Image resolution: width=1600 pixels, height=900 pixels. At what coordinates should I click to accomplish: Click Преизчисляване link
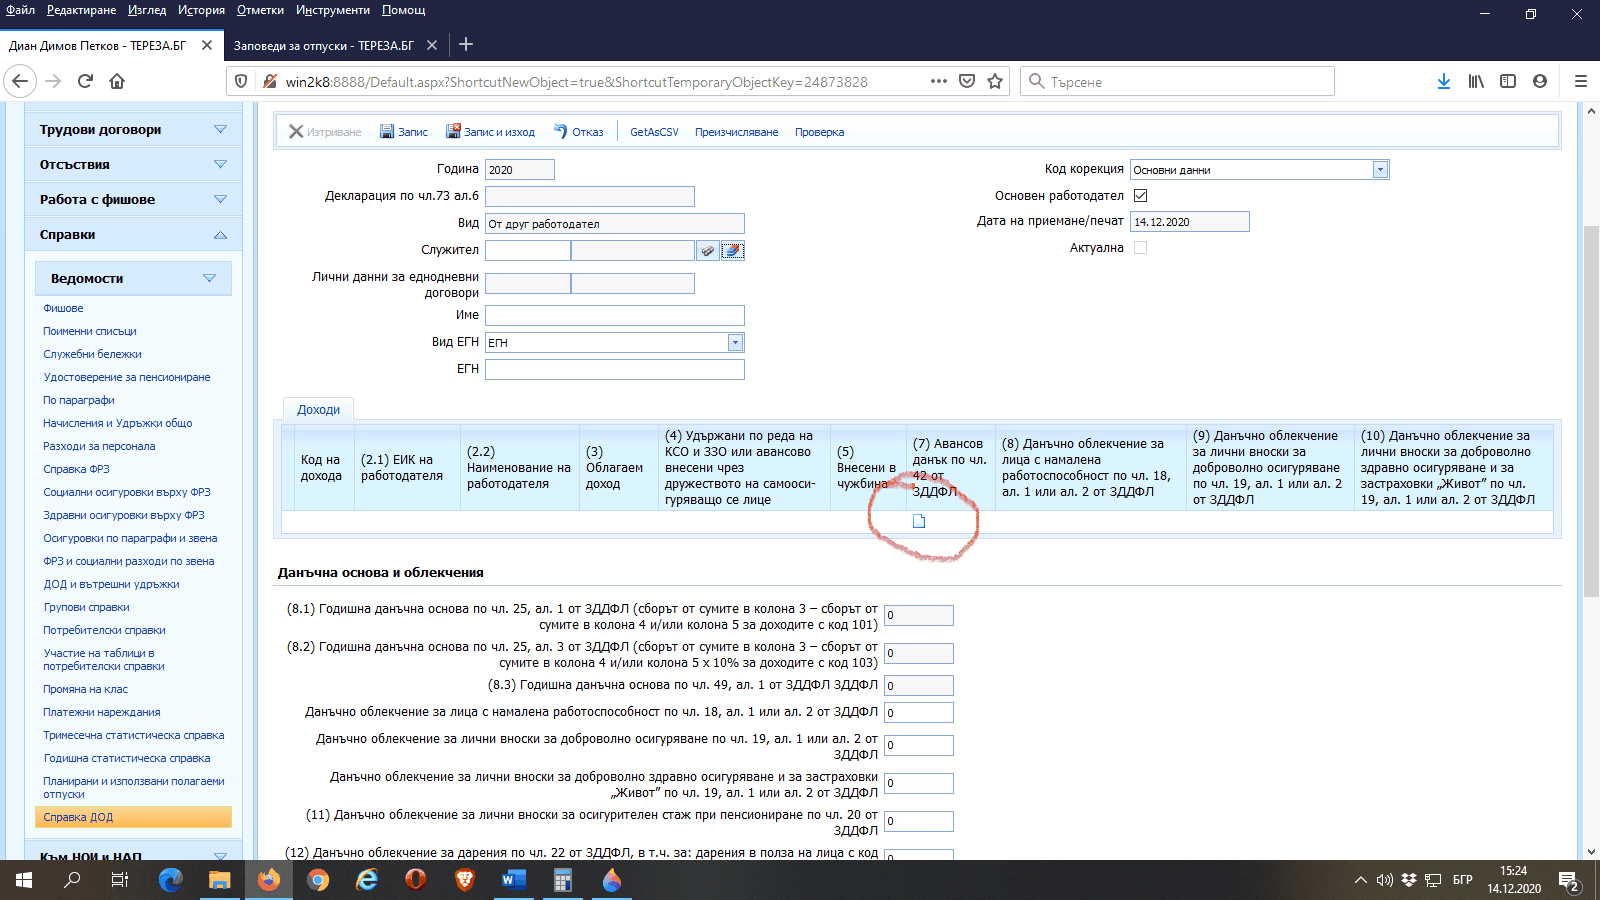pyautogui.click(x=736, y=132)
